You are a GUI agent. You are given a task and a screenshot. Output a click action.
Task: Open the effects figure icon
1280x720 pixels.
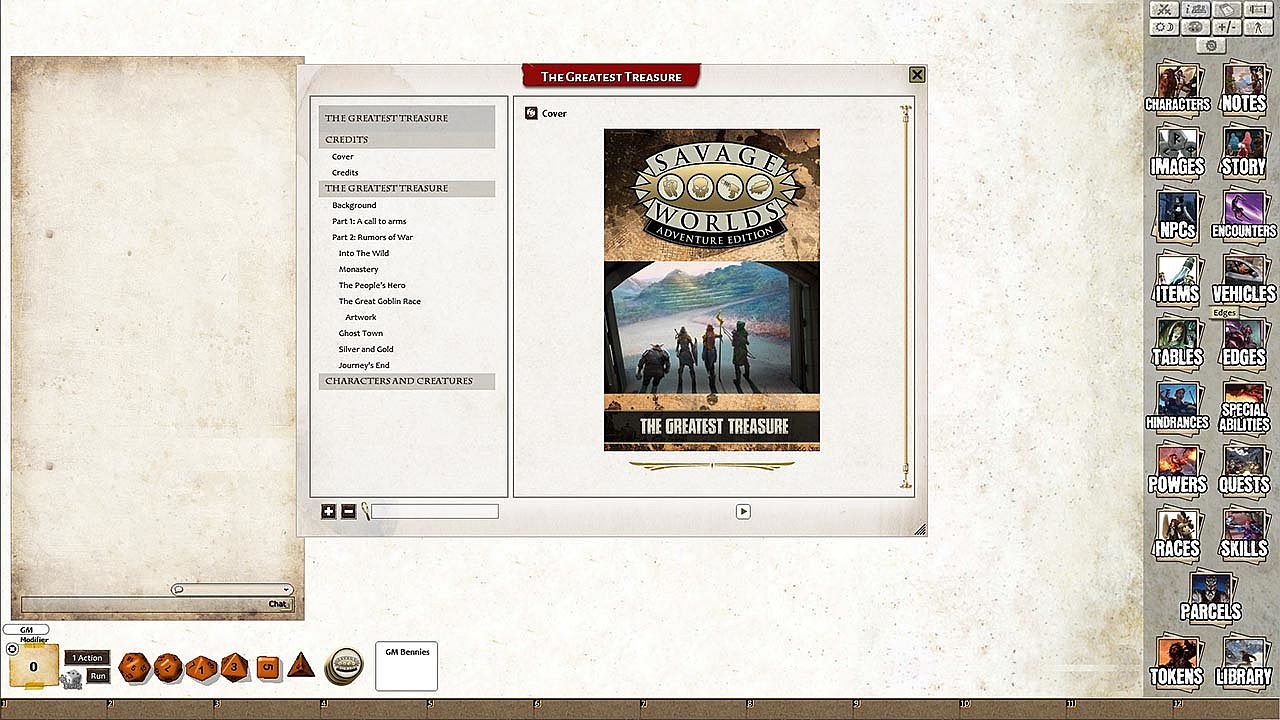click(1259, 27)
